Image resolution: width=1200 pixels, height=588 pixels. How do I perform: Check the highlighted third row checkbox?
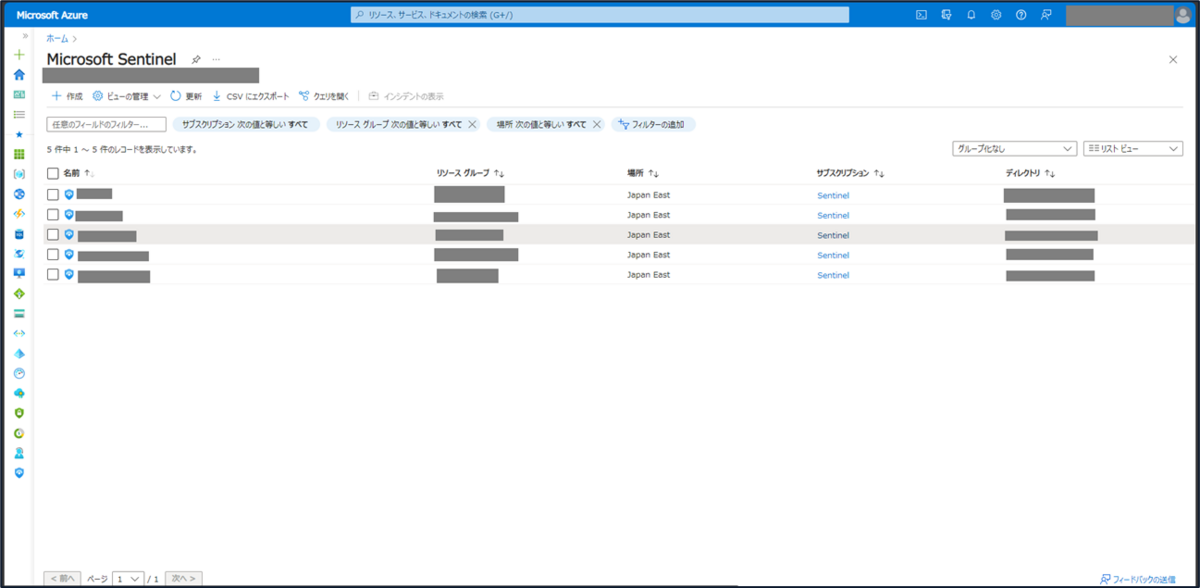coord(53,235)
